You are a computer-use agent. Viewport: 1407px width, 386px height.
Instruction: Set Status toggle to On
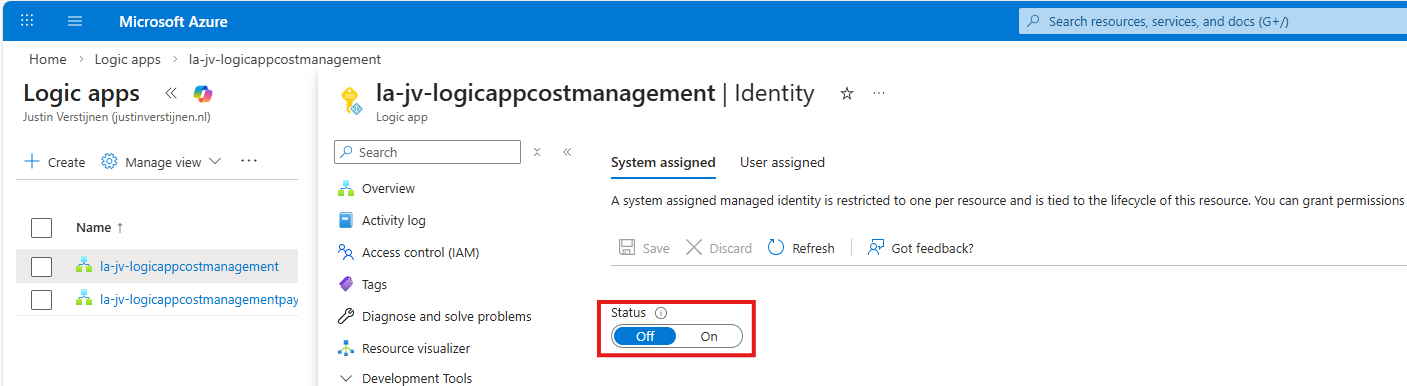click(709, 336)
